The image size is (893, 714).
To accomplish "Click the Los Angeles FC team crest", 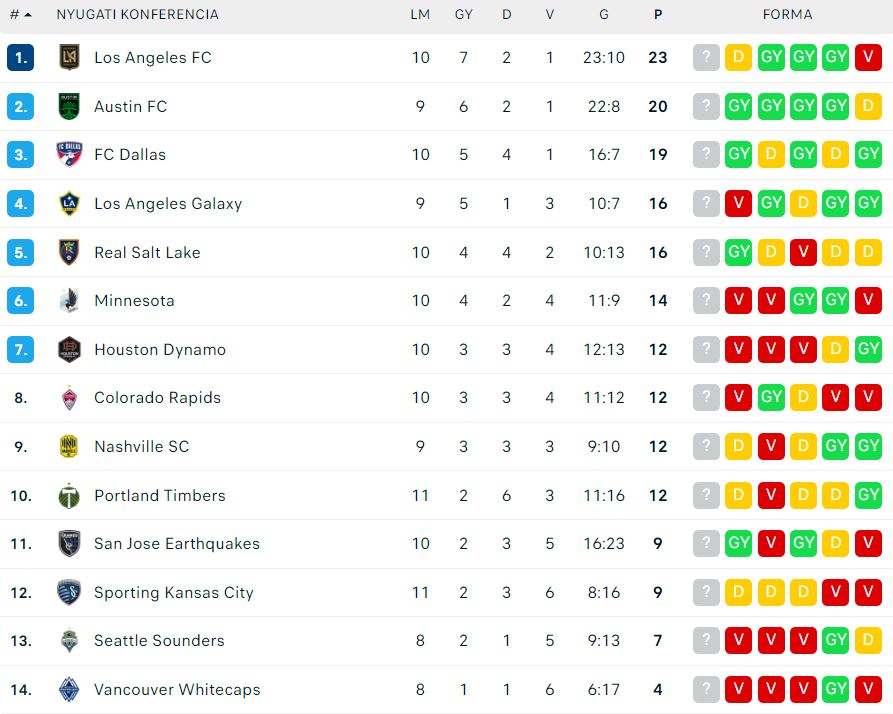I will (69, 58).
